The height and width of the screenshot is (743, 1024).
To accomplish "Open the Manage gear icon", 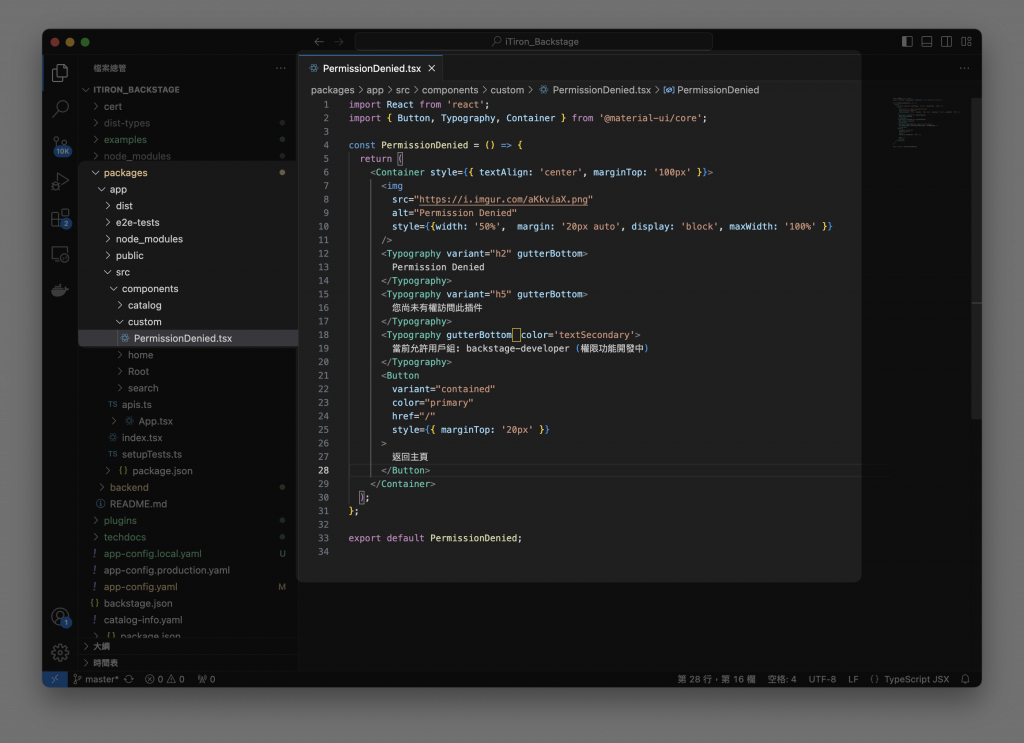I will pos(60,652).
